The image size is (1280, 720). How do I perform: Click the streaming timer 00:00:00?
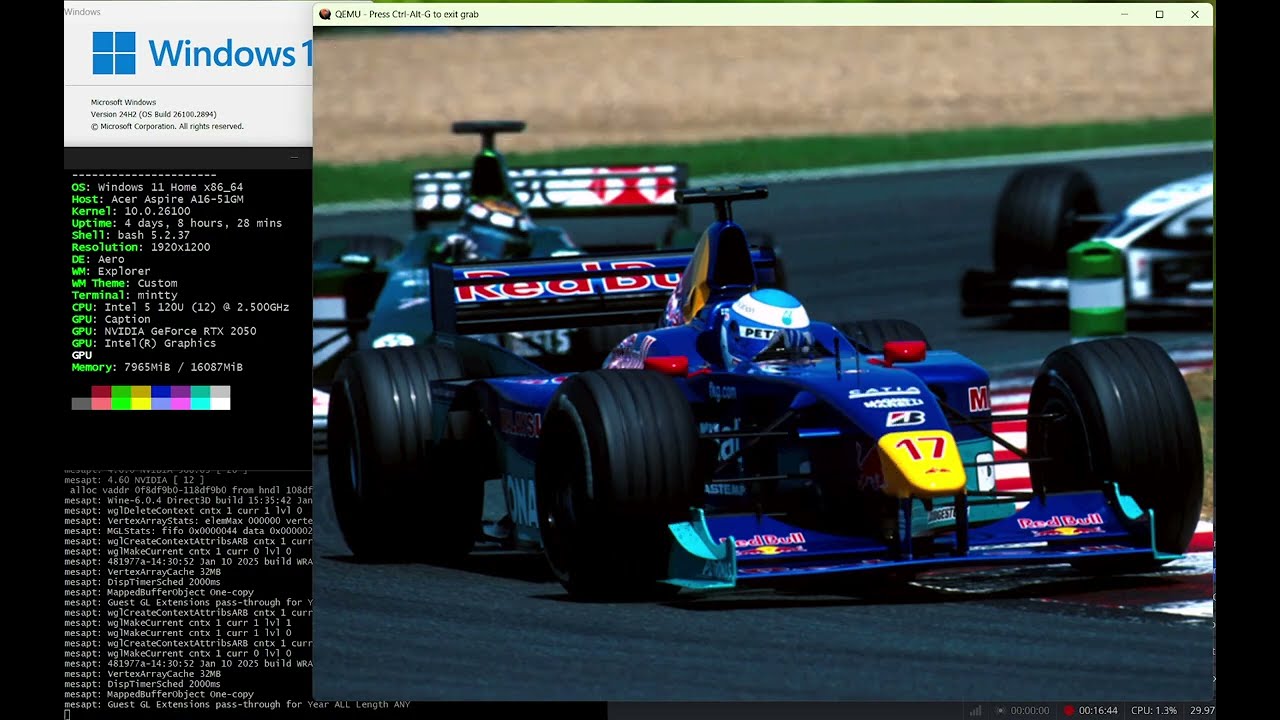click(1029, 710)
